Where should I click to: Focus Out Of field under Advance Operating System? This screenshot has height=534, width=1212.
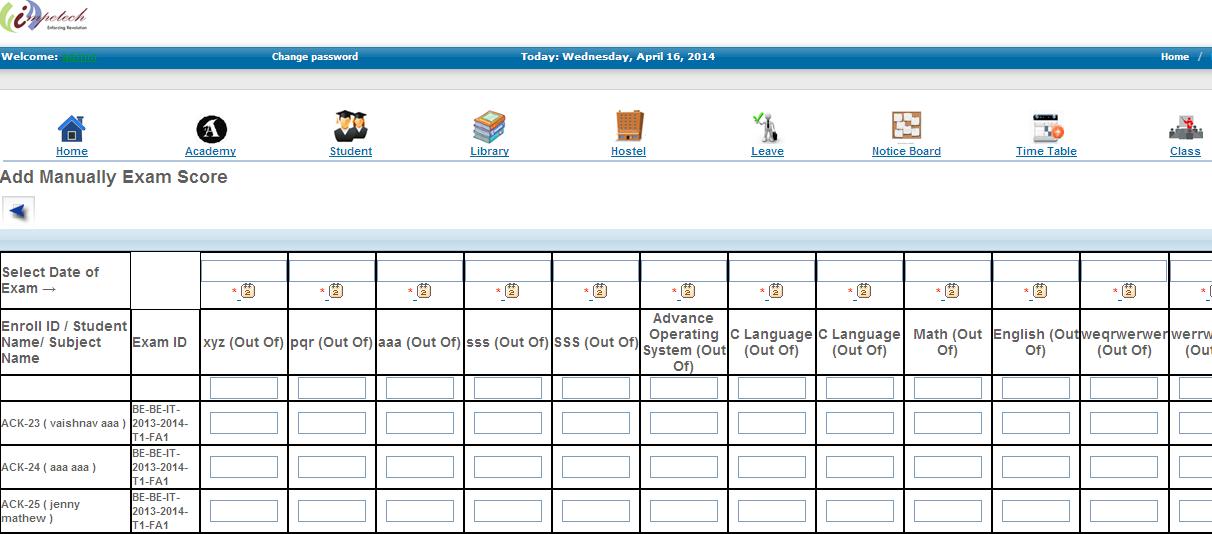[x=684, y=388]
